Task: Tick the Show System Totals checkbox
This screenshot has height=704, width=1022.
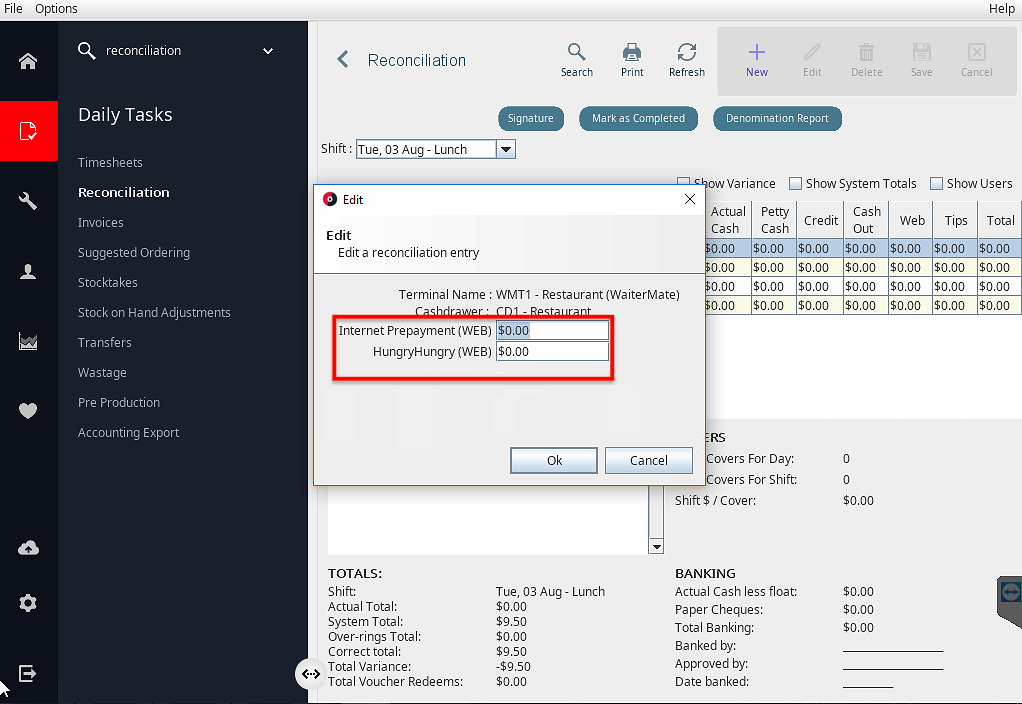Action: [795, 184]
